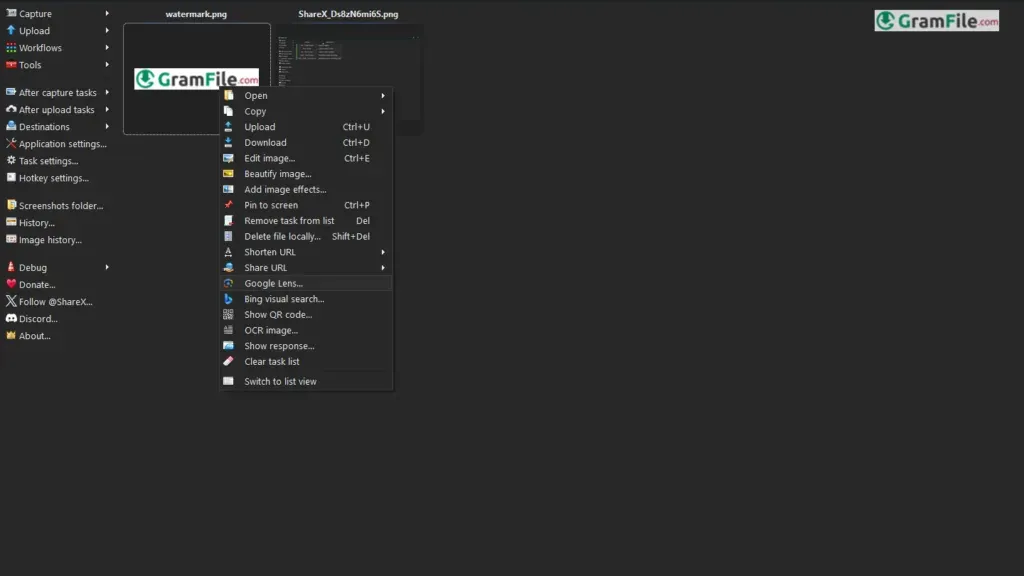Screen dimensions: 1024x576
Task: Open Hotkey settings... from sidebar
Action: click(54, 178)
